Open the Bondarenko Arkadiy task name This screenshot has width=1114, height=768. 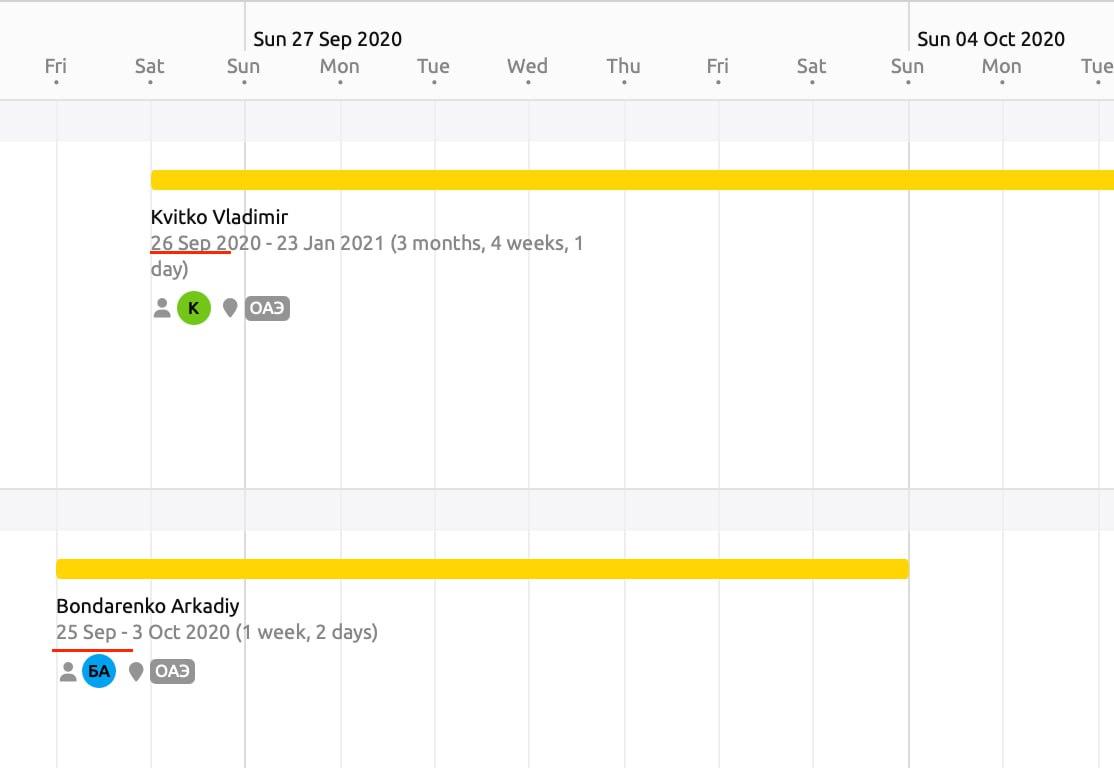point(147,606)
